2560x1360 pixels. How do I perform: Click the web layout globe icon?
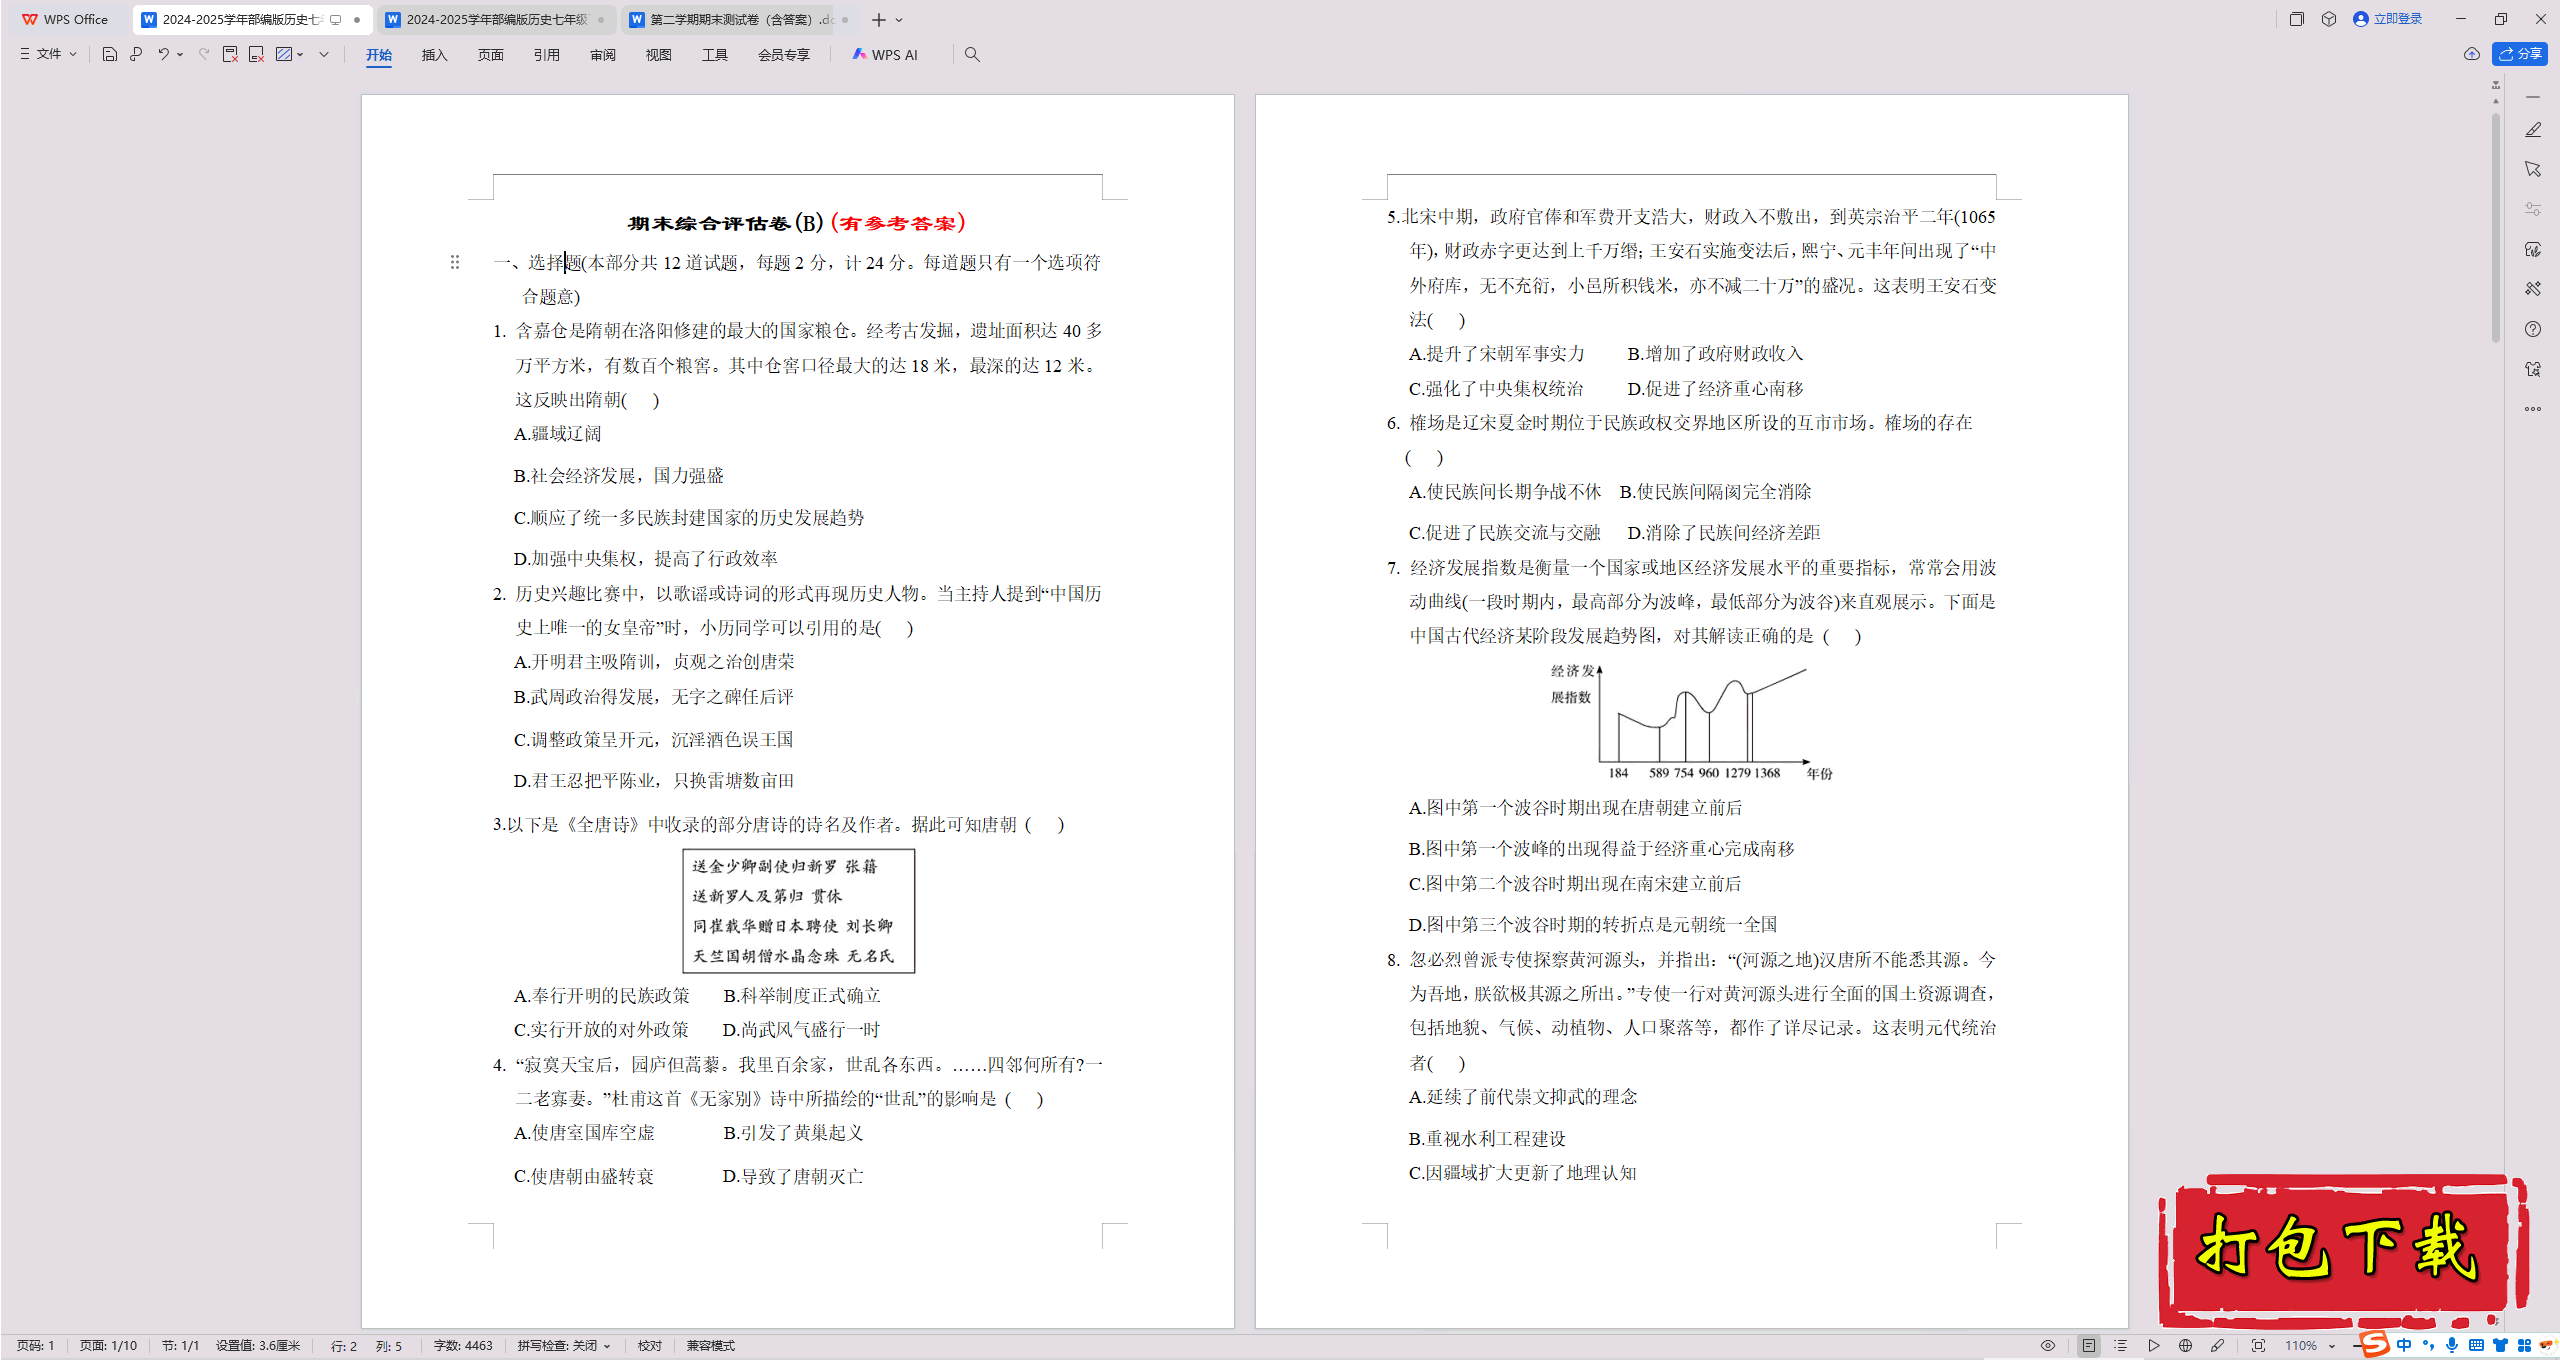tap(2185, 1345)
